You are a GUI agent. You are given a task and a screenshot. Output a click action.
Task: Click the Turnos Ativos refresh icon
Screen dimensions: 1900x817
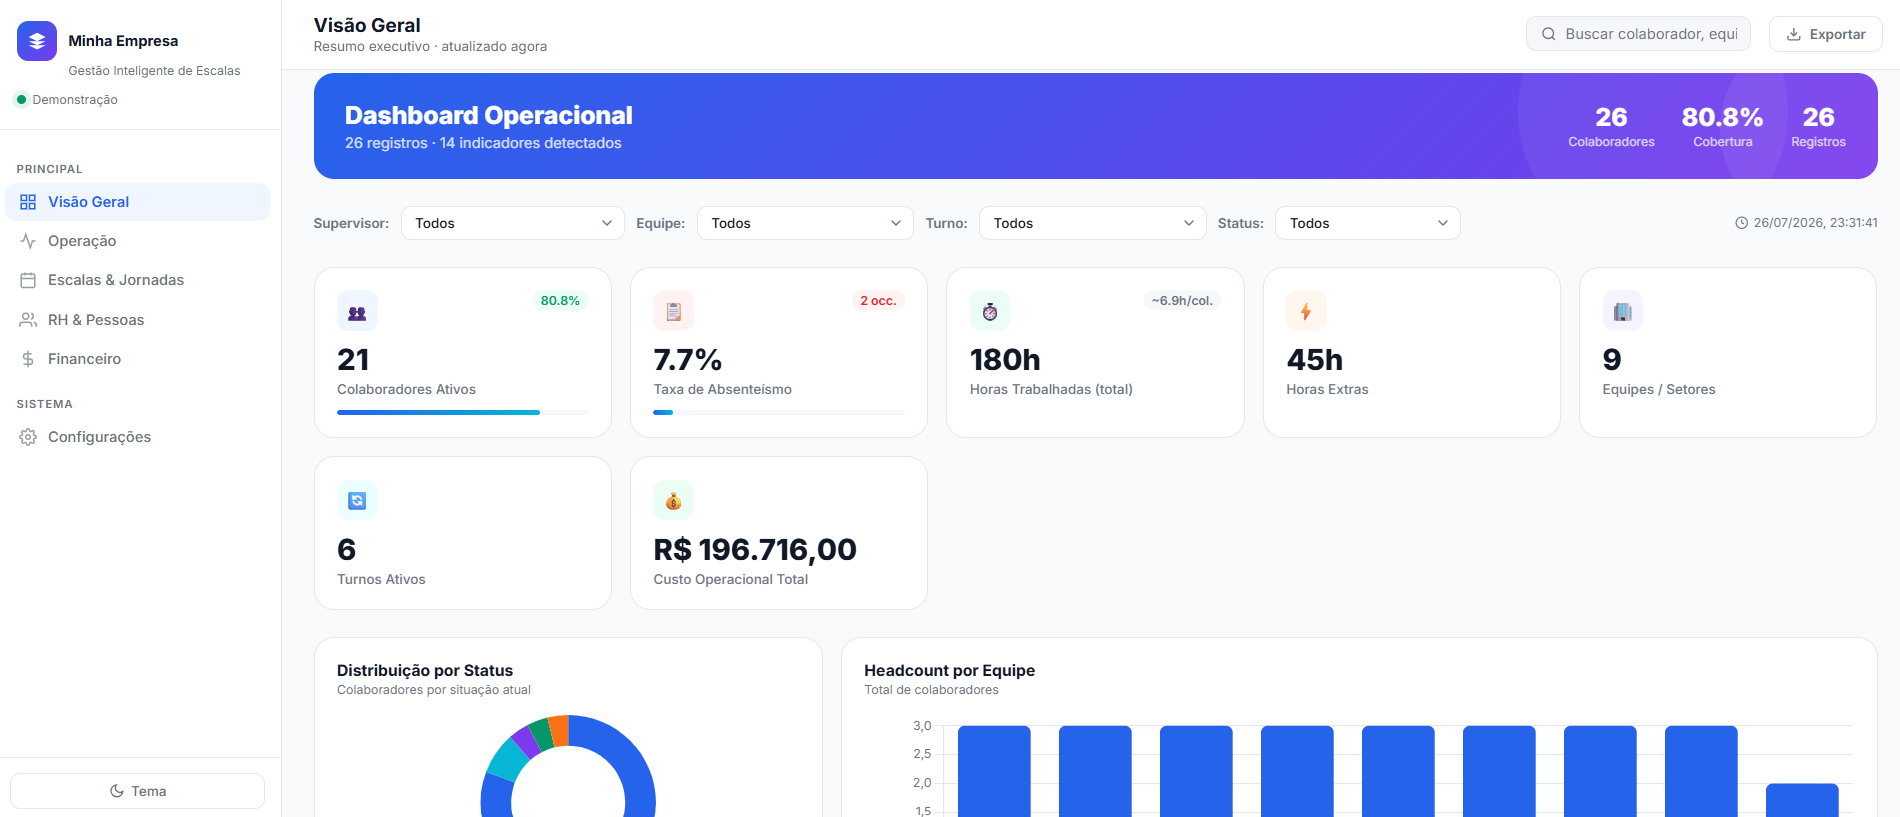357,500
